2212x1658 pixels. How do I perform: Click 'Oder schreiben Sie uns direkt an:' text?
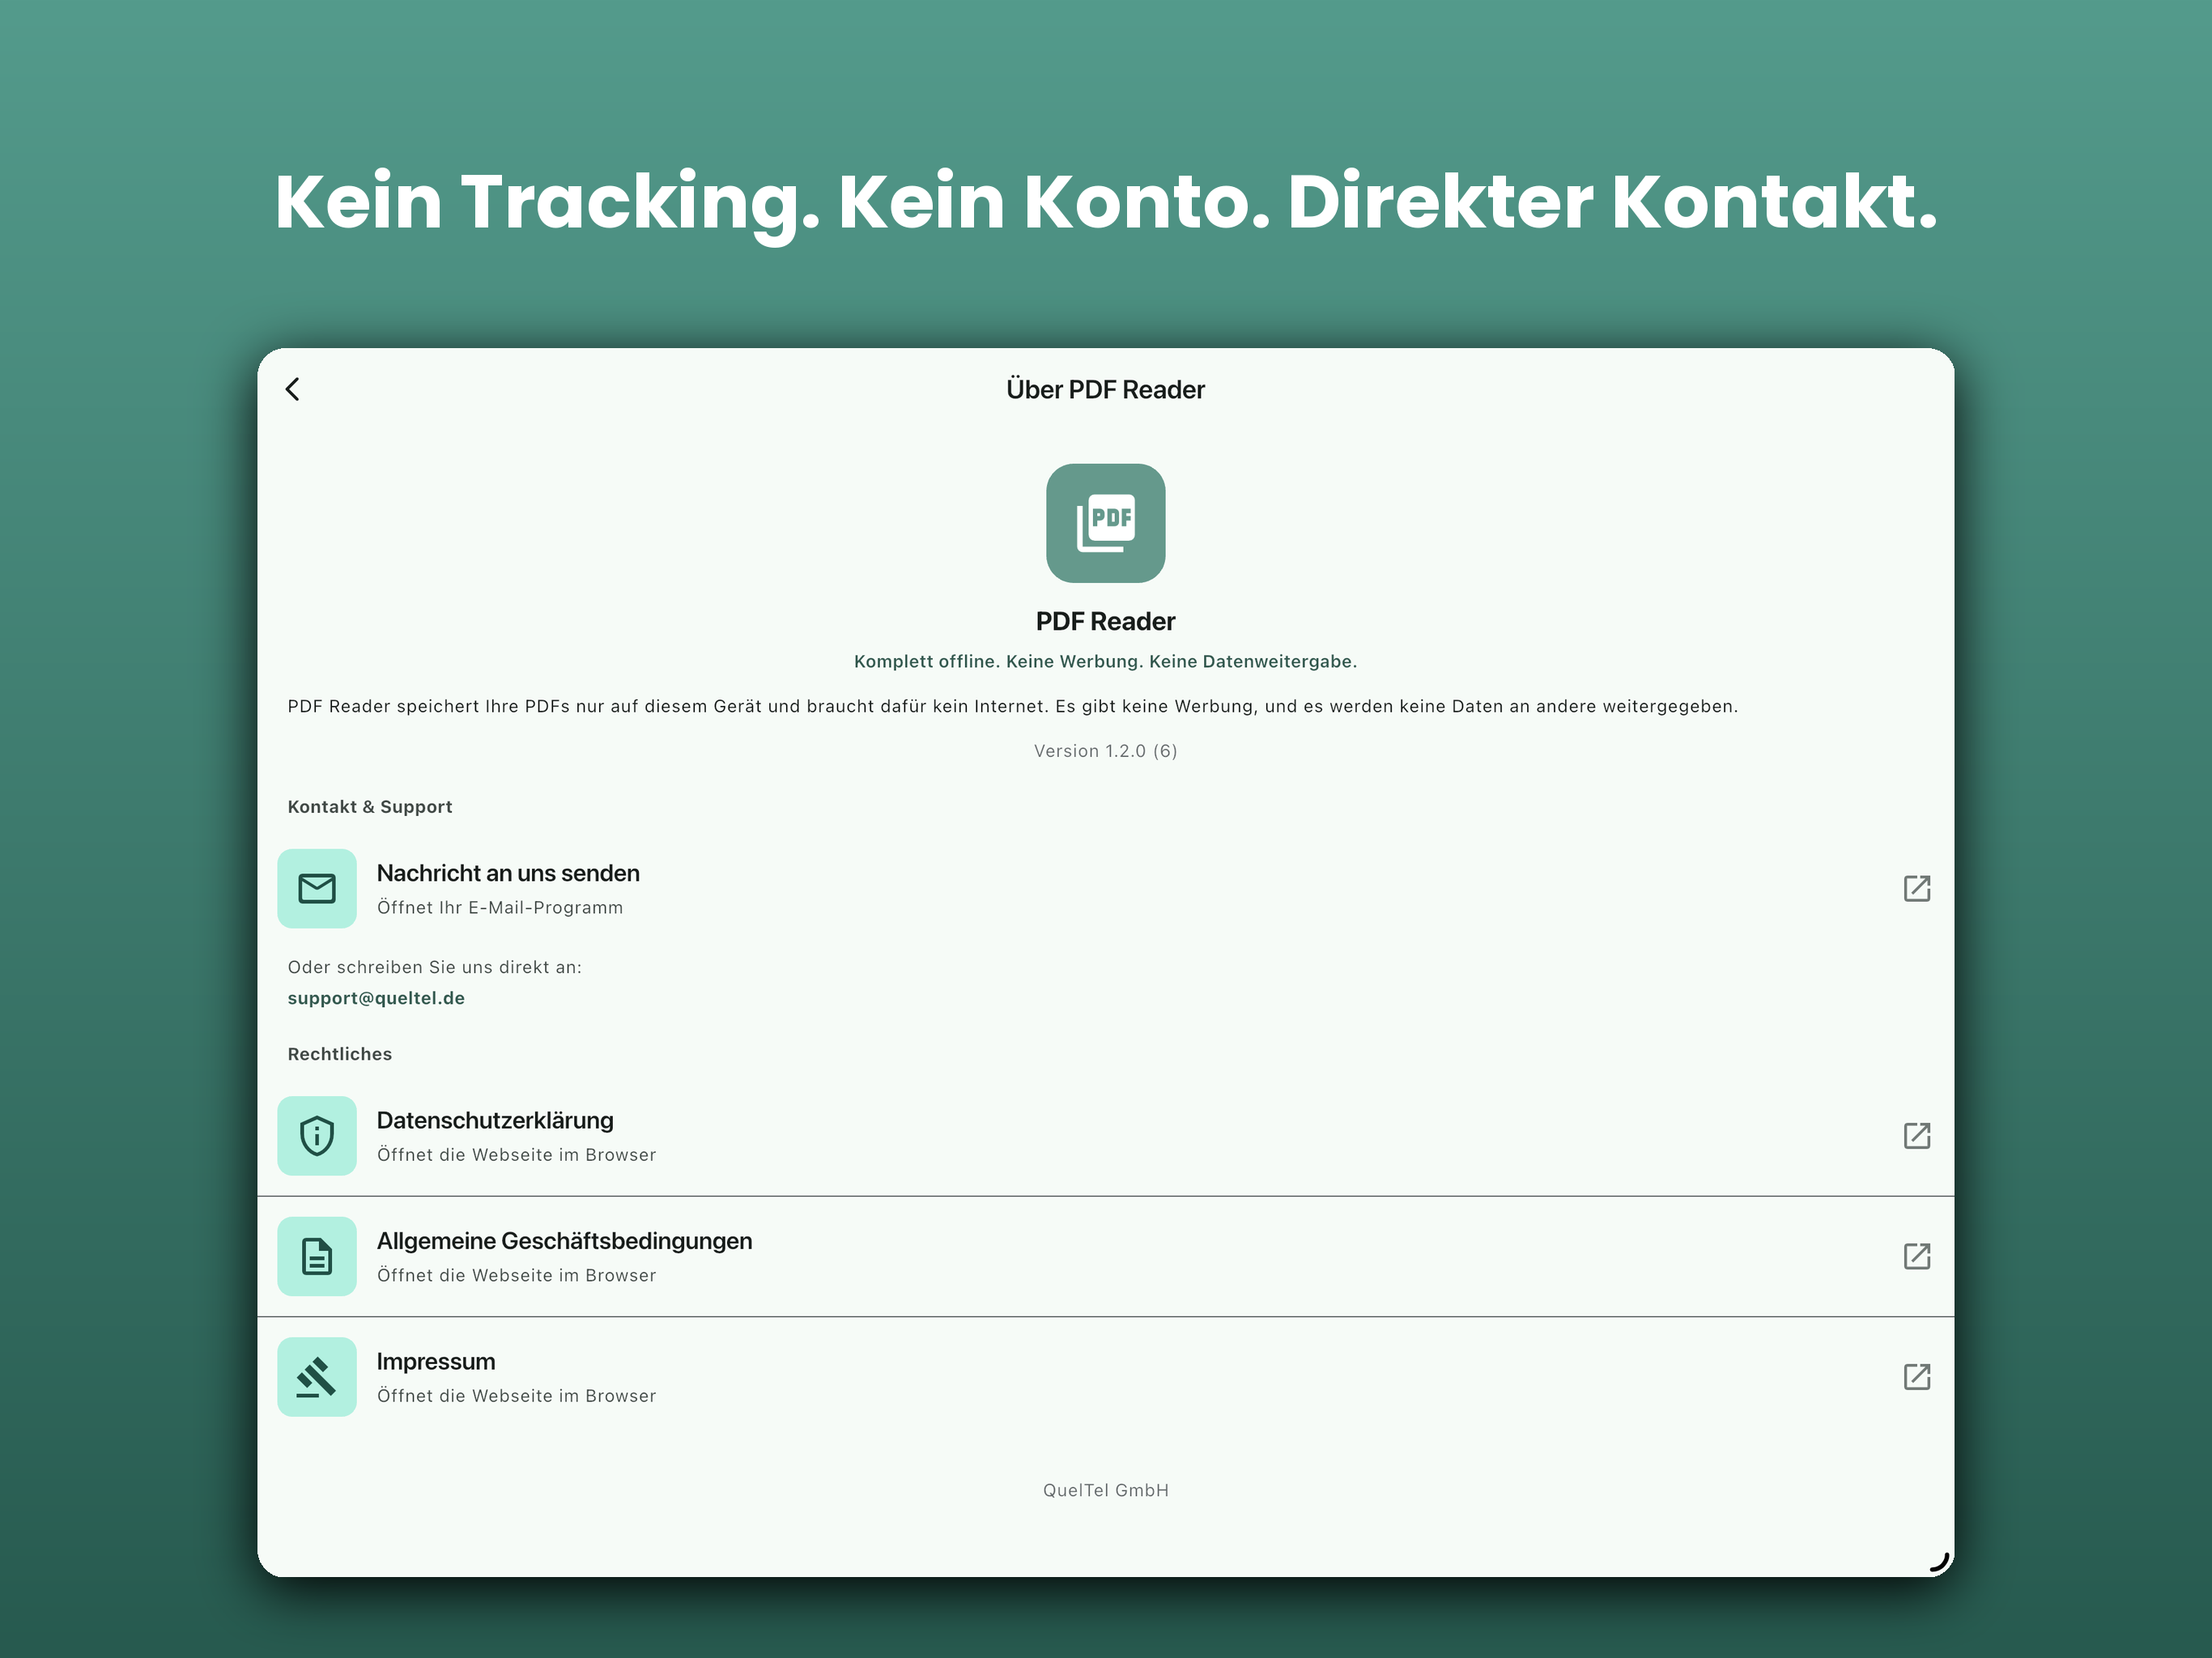pos(435,967)
